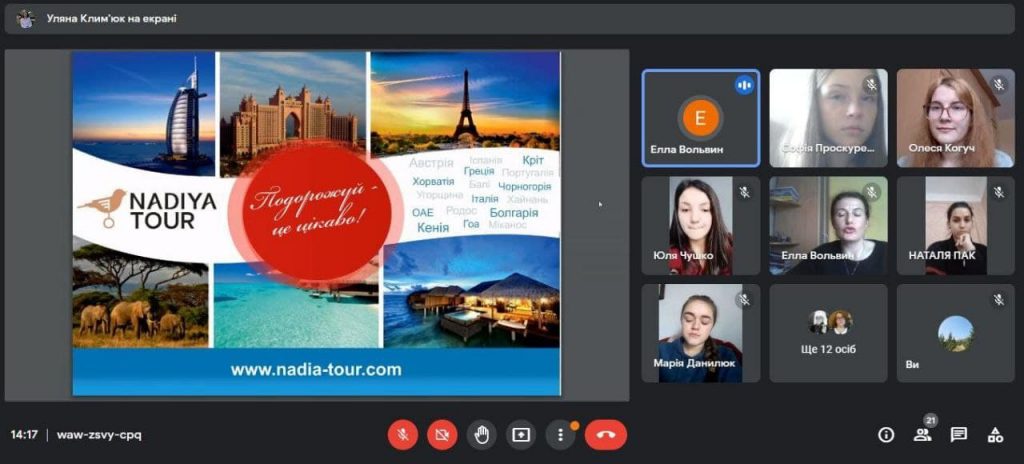Click the www.nadia-tour.com link on slide
This screenshot has width=1024, height=464.
point(316,369)
